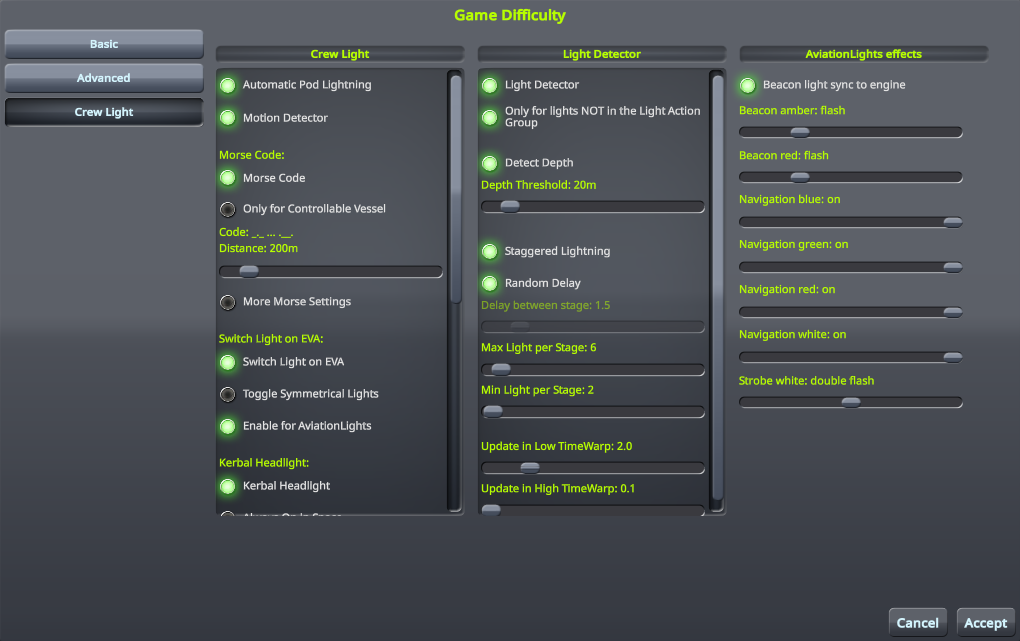Click the Light Detector column header
The width and height of the screenshot is (1020, 641).
click(602, 54)
